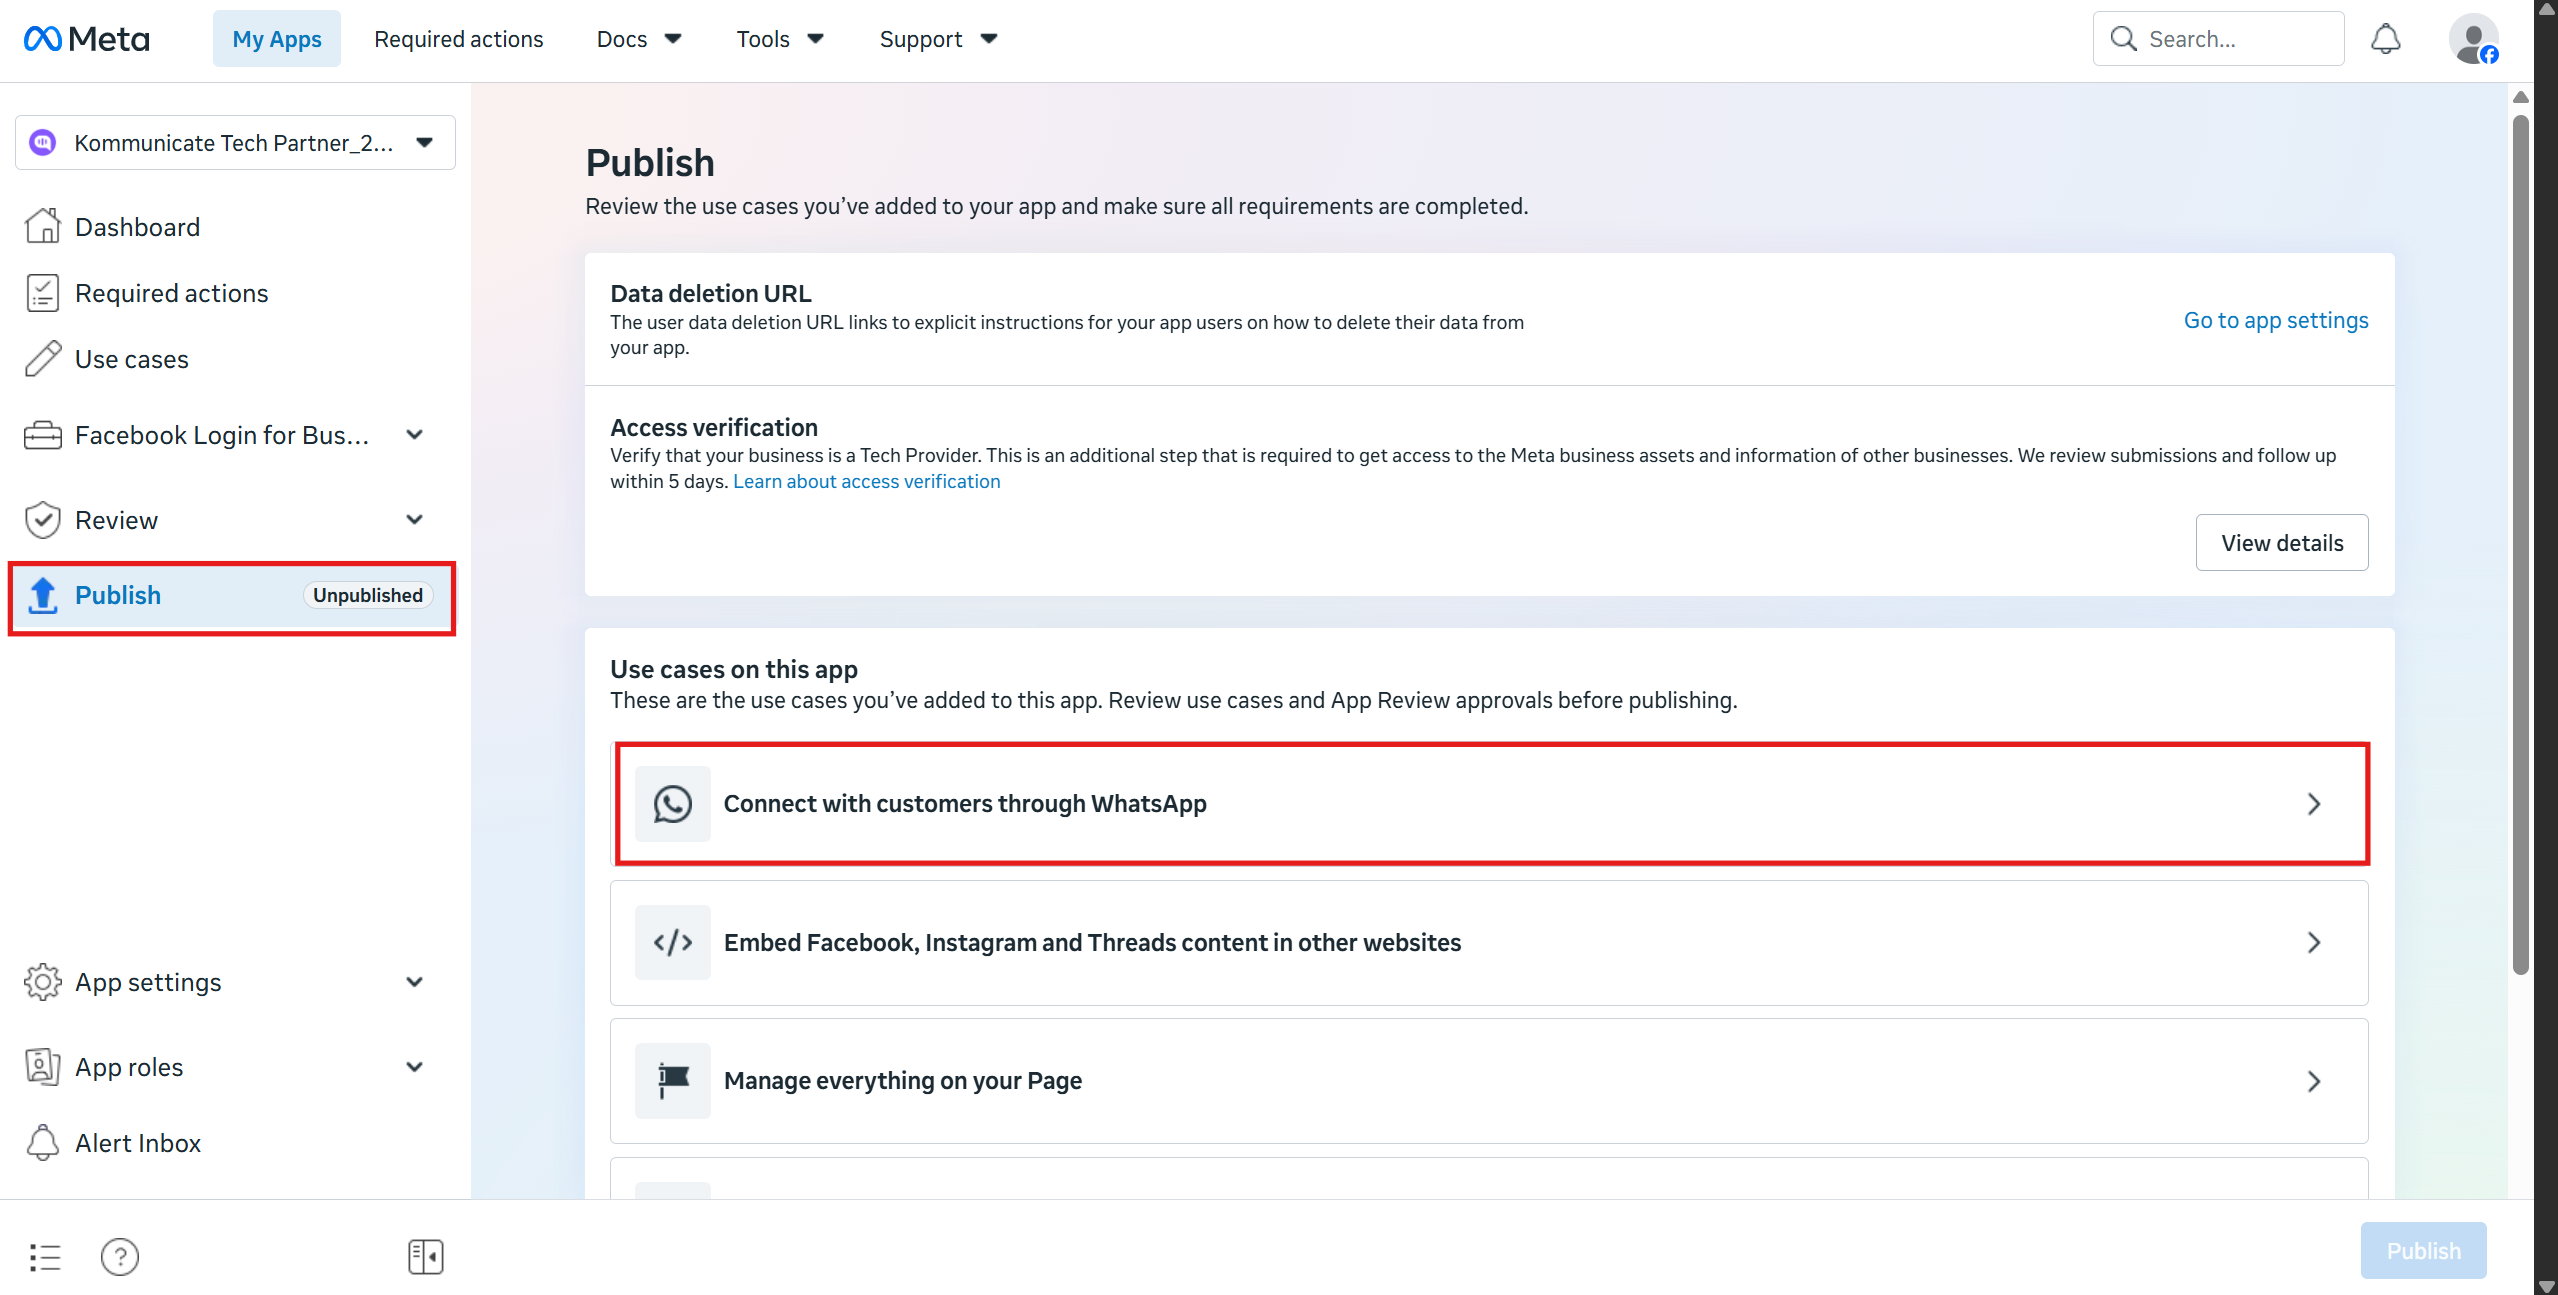2558x1295 pixels.
Task: Expand Facebook Login for Business section
Action: click(415, 435)
